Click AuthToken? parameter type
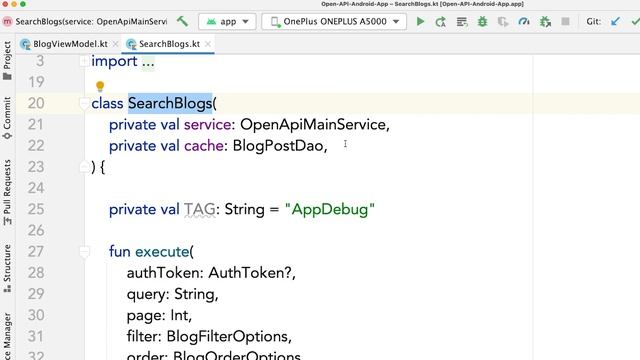 coord(250,273)
